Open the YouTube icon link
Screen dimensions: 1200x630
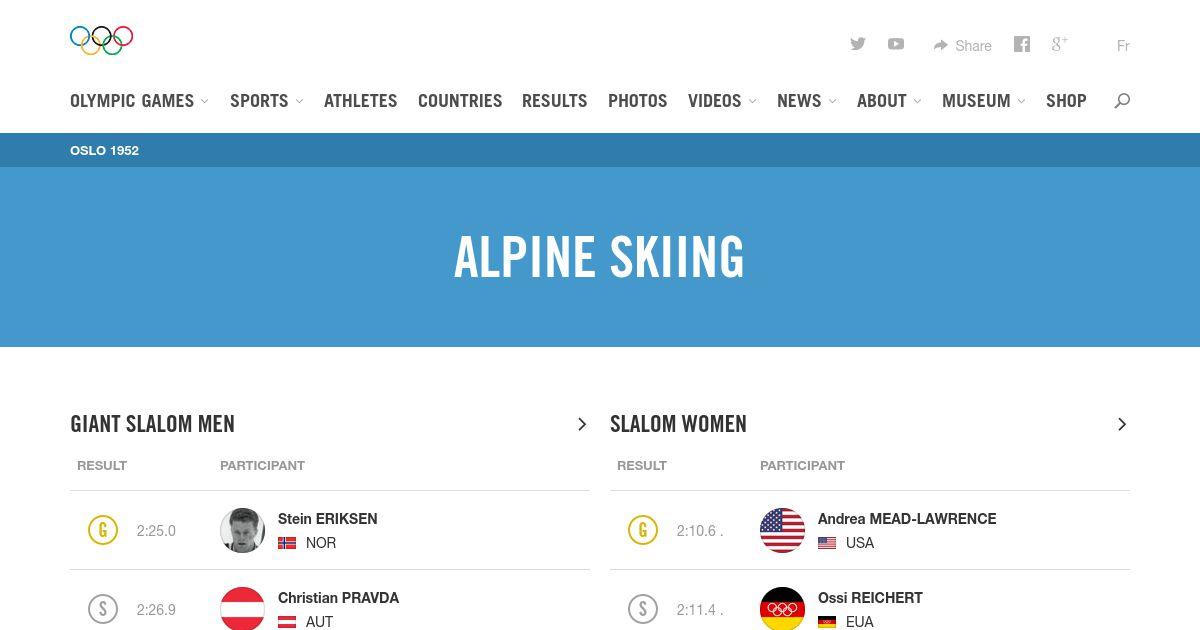[896, 44]
